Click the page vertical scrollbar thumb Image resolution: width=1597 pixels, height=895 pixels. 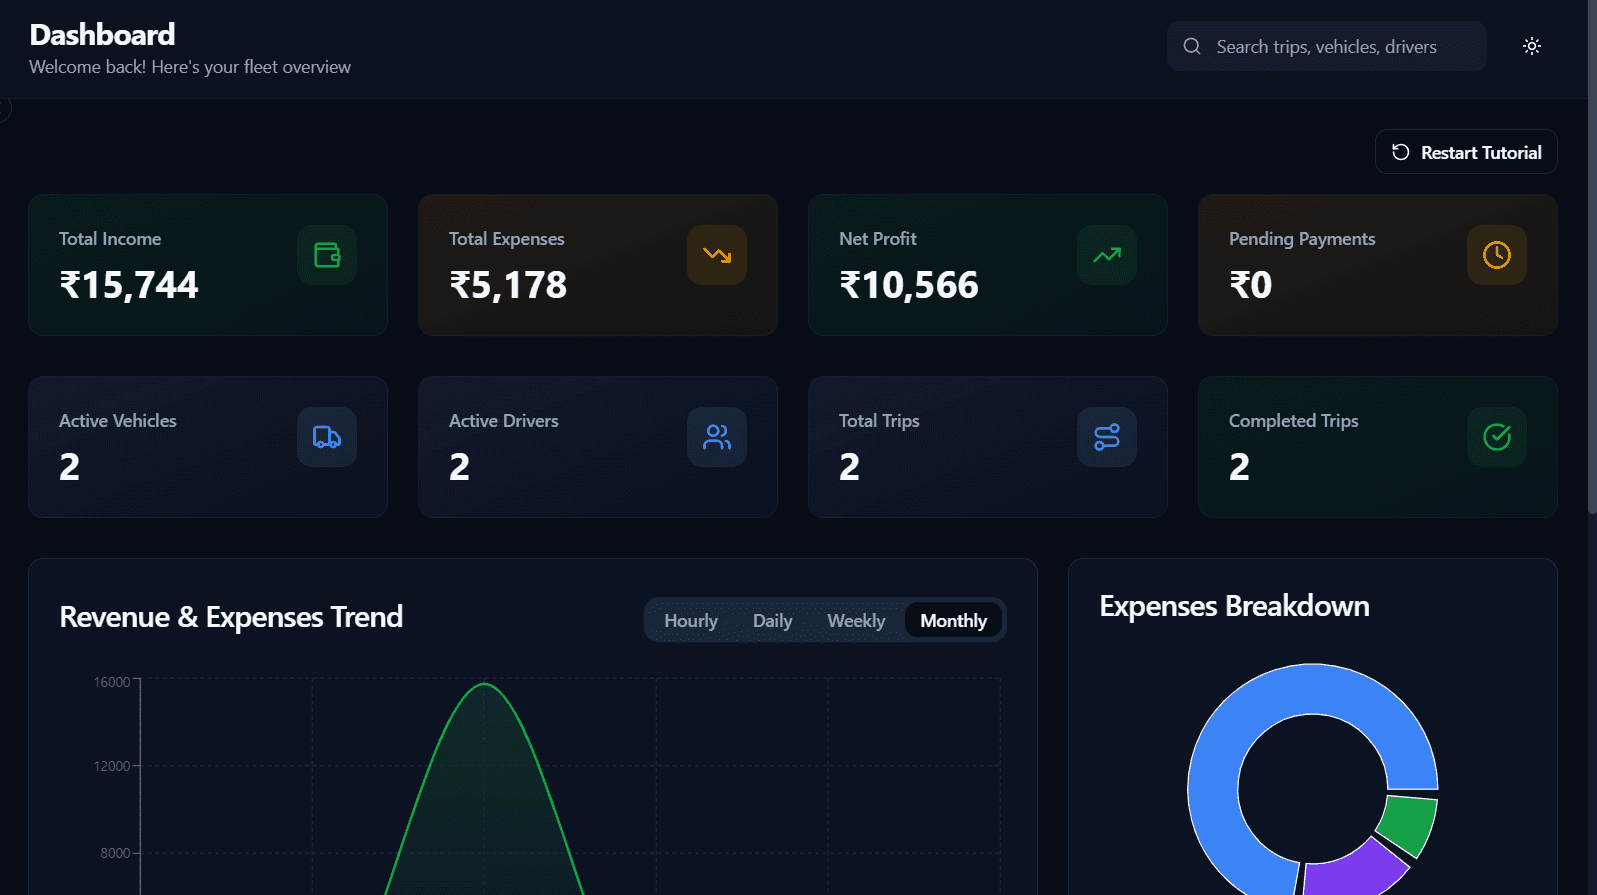[1592, 257]
